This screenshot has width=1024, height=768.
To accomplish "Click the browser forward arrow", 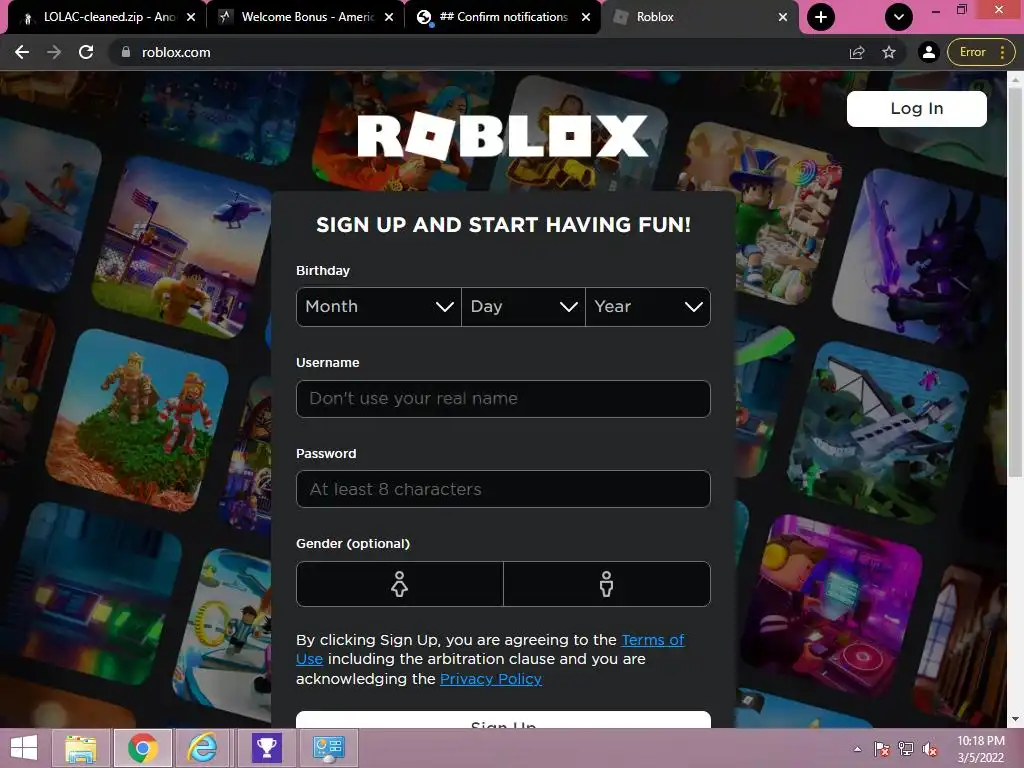I will point(54,52).
